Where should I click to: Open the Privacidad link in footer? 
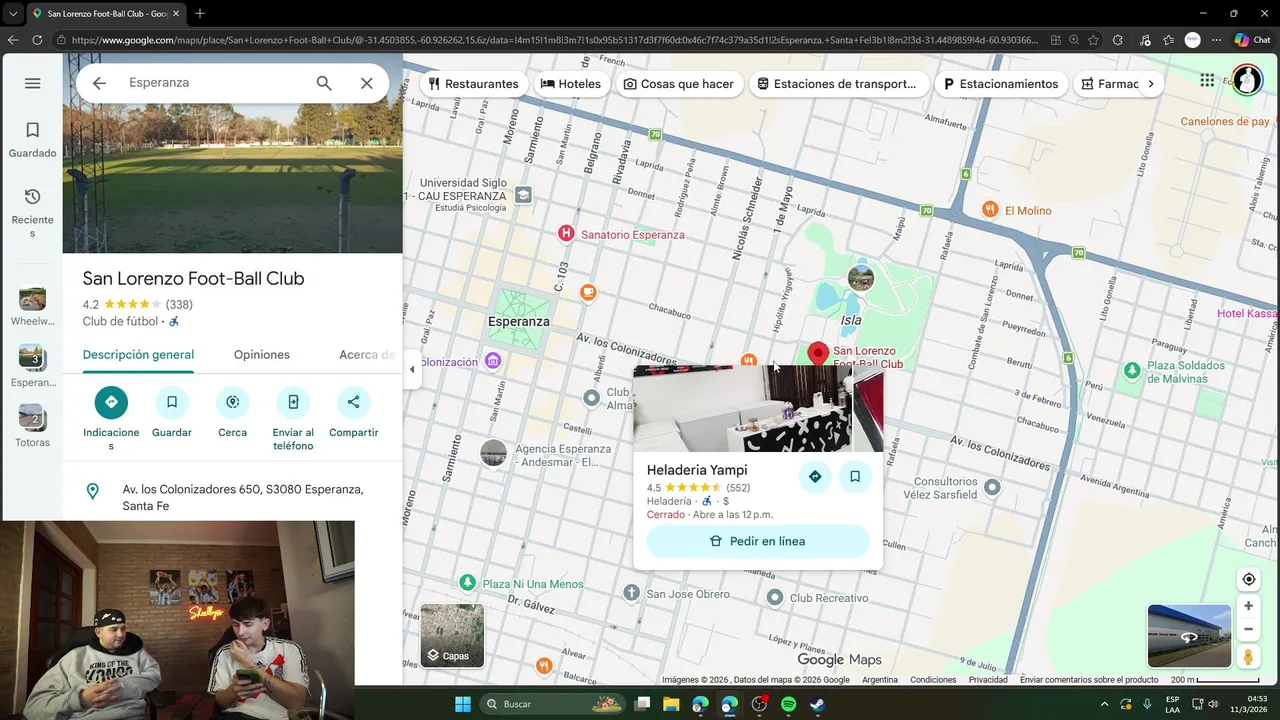point(988,680)
